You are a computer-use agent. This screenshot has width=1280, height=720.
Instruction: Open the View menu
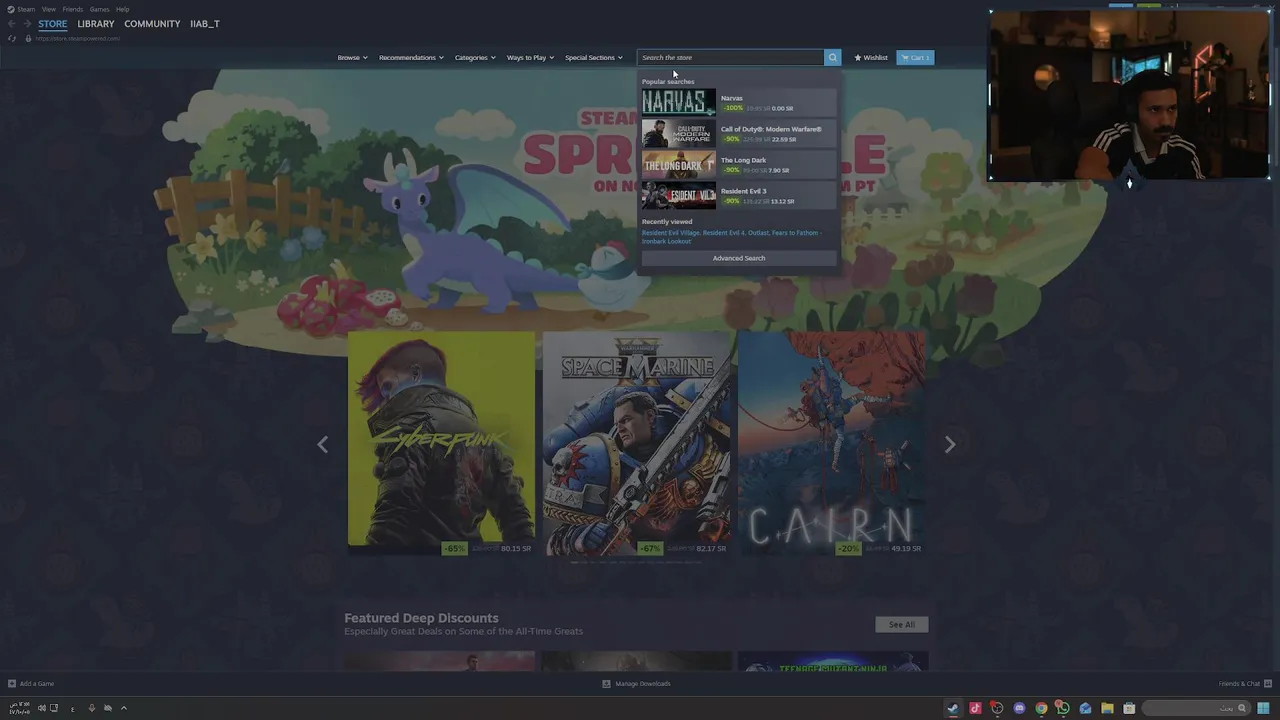point(48,9)
